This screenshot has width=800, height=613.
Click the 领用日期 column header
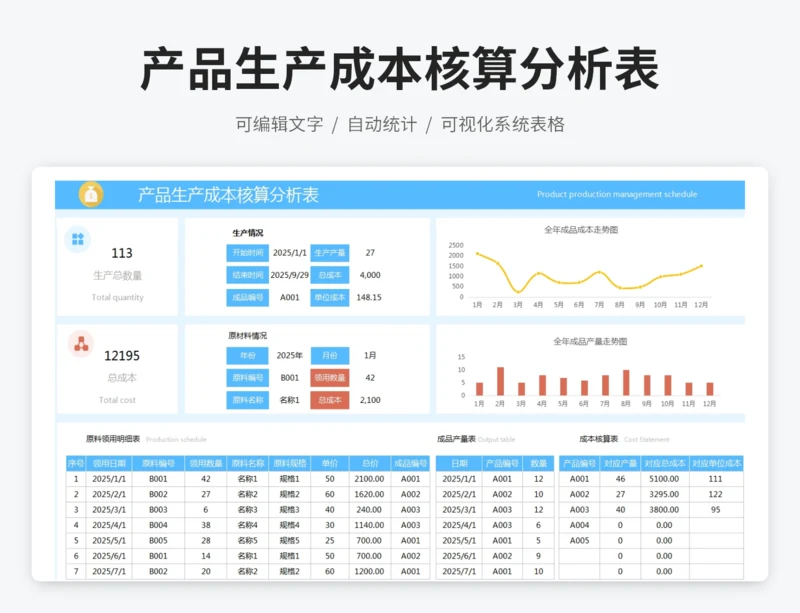109,463
